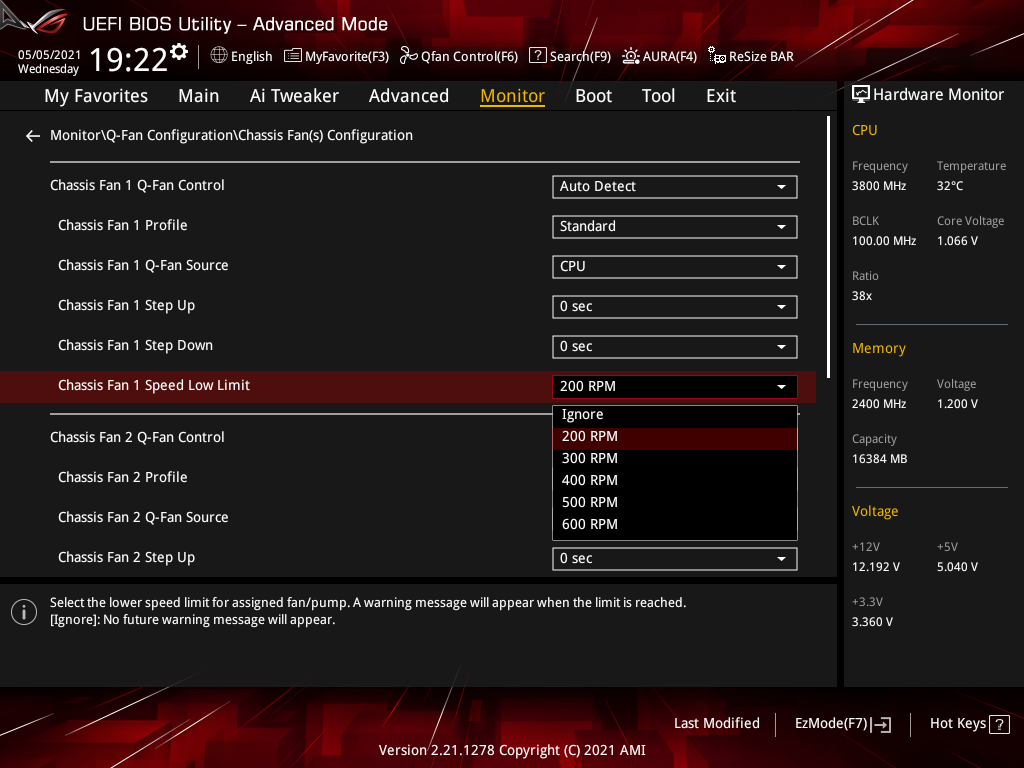
Task: Click Last Modified button
Action: pos(716,724)
